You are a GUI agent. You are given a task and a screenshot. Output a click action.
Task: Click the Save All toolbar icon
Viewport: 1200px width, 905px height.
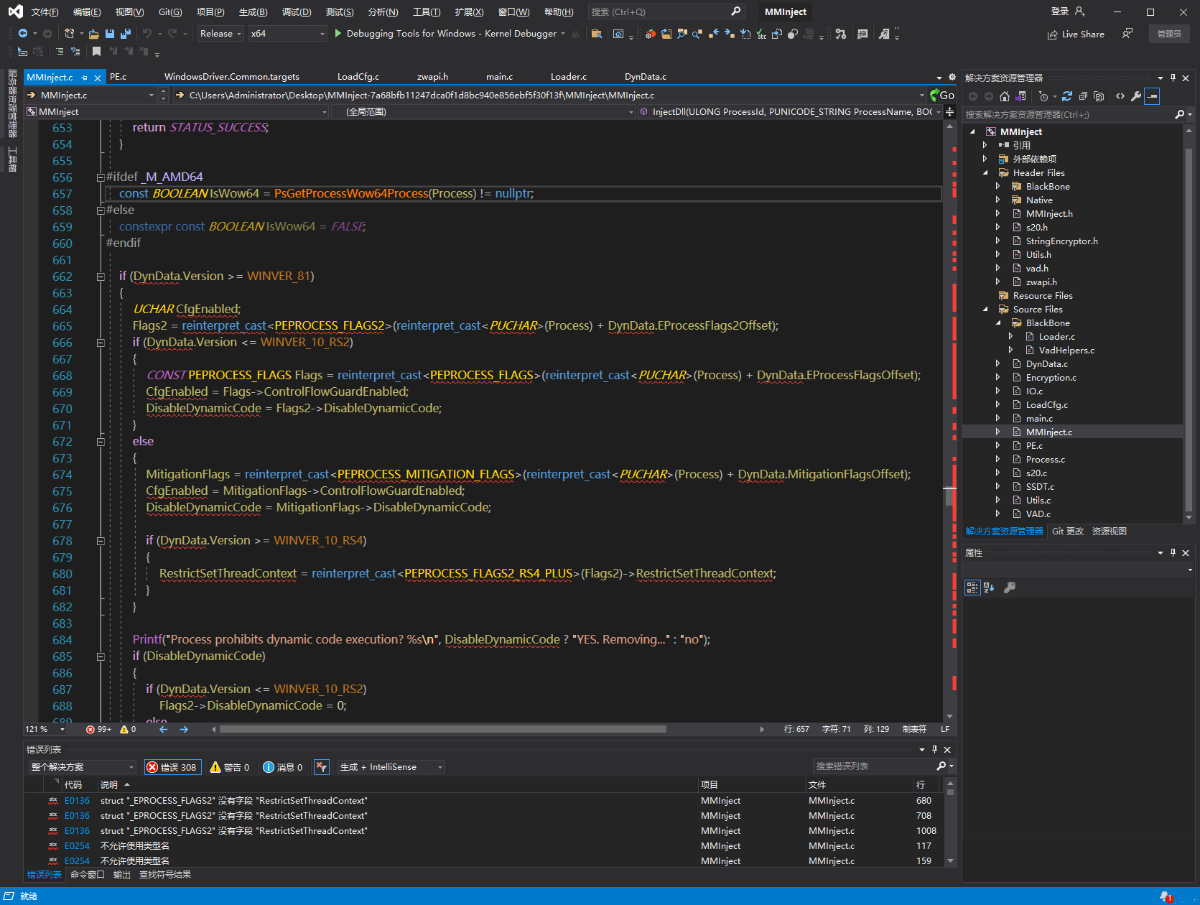point(126,34)
